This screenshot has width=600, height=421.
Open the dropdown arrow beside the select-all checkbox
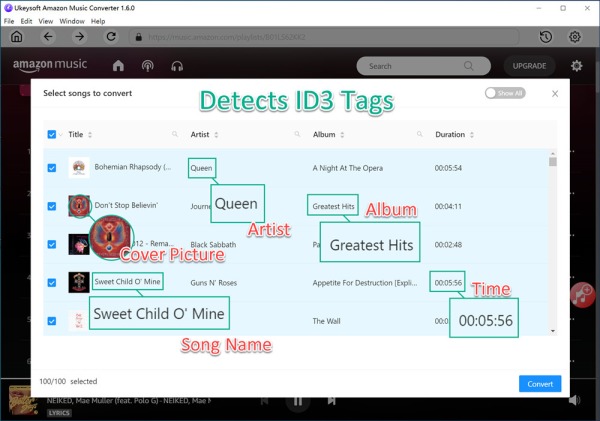click(60, 135)
